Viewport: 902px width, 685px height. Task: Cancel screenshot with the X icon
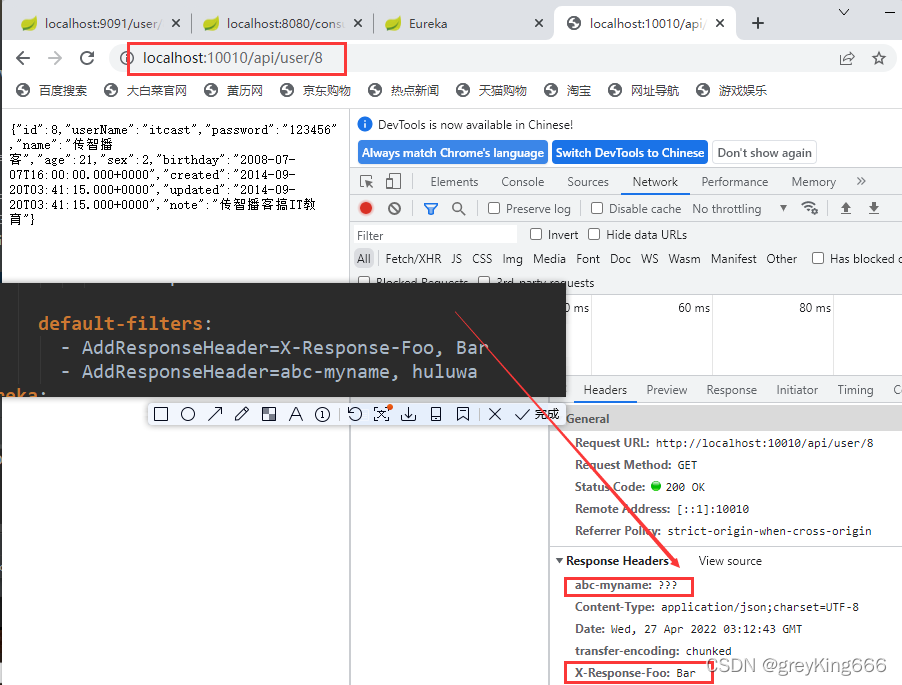(495, 414)
